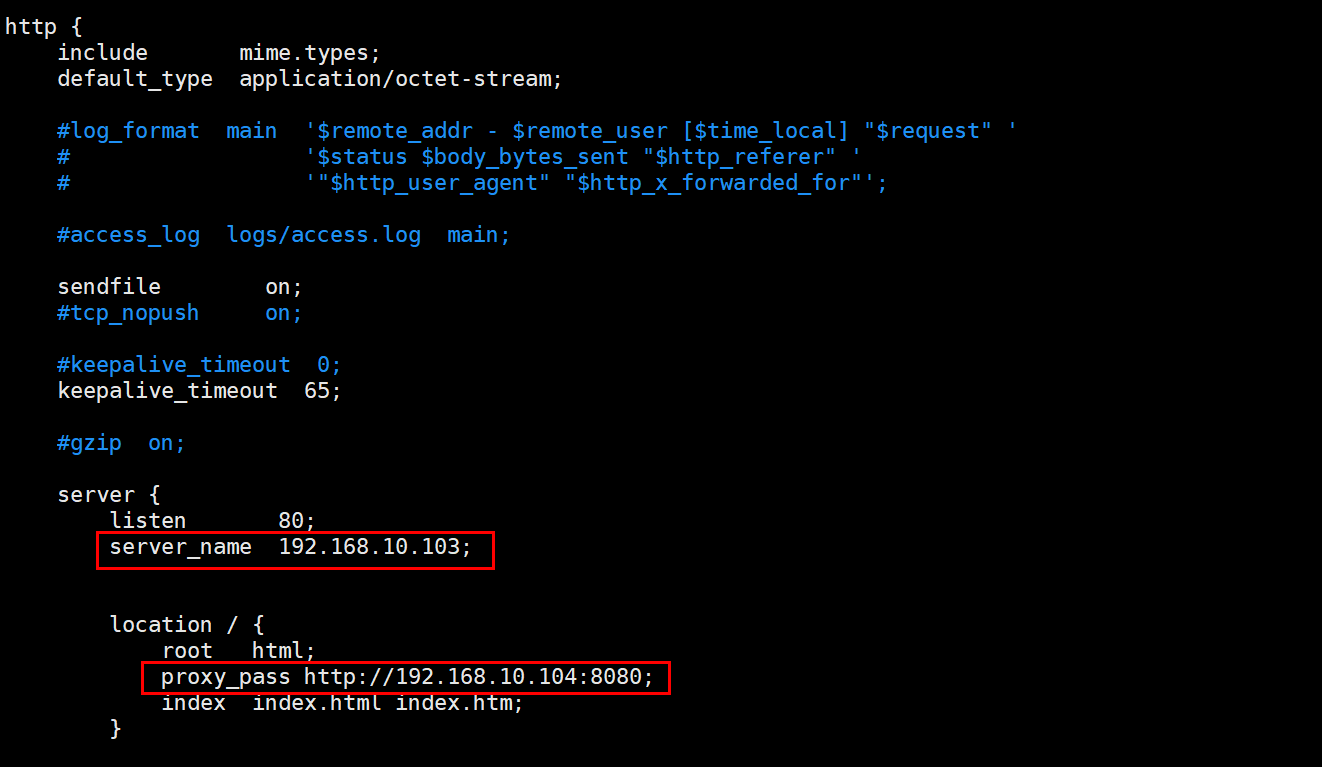Click the server opening brace line

109,495
